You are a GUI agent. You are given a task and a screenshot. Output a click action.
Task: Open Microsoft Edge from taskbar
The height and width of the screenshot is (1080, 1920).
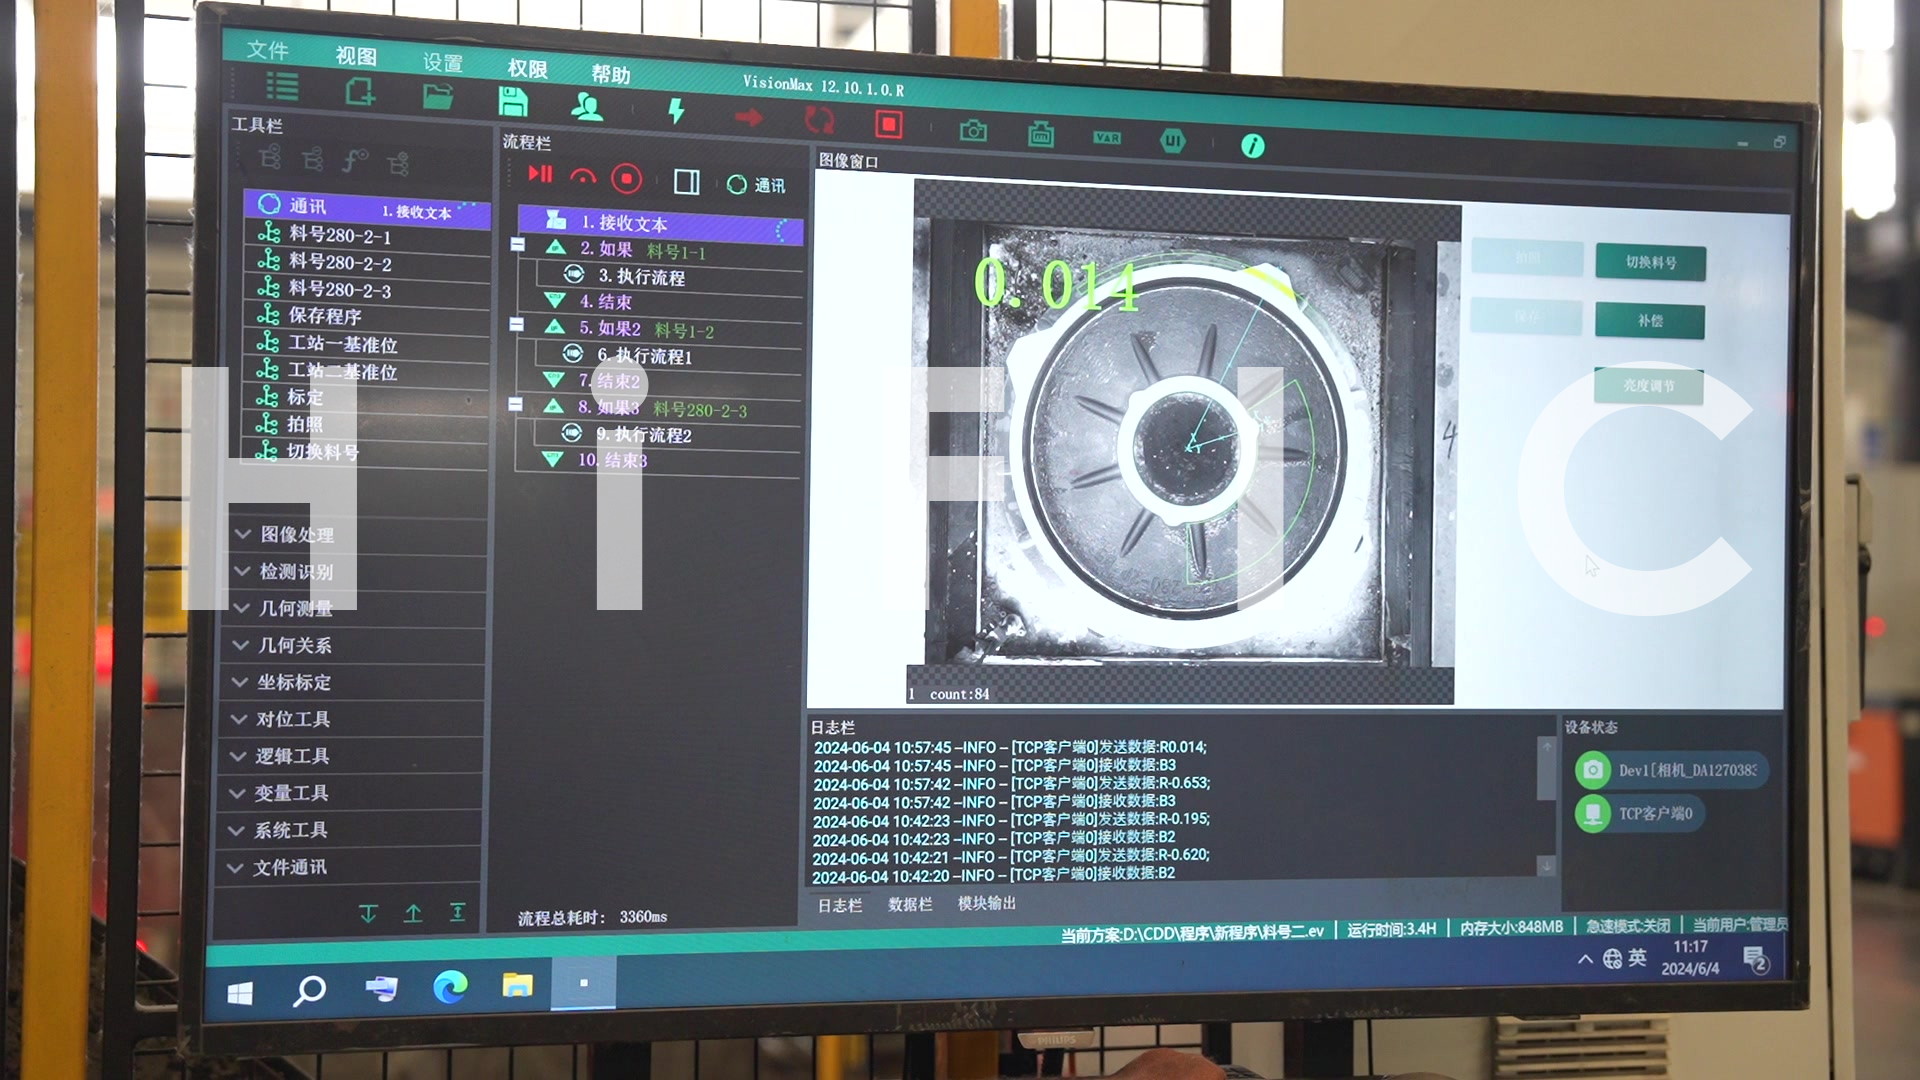(x=450, y=988)
